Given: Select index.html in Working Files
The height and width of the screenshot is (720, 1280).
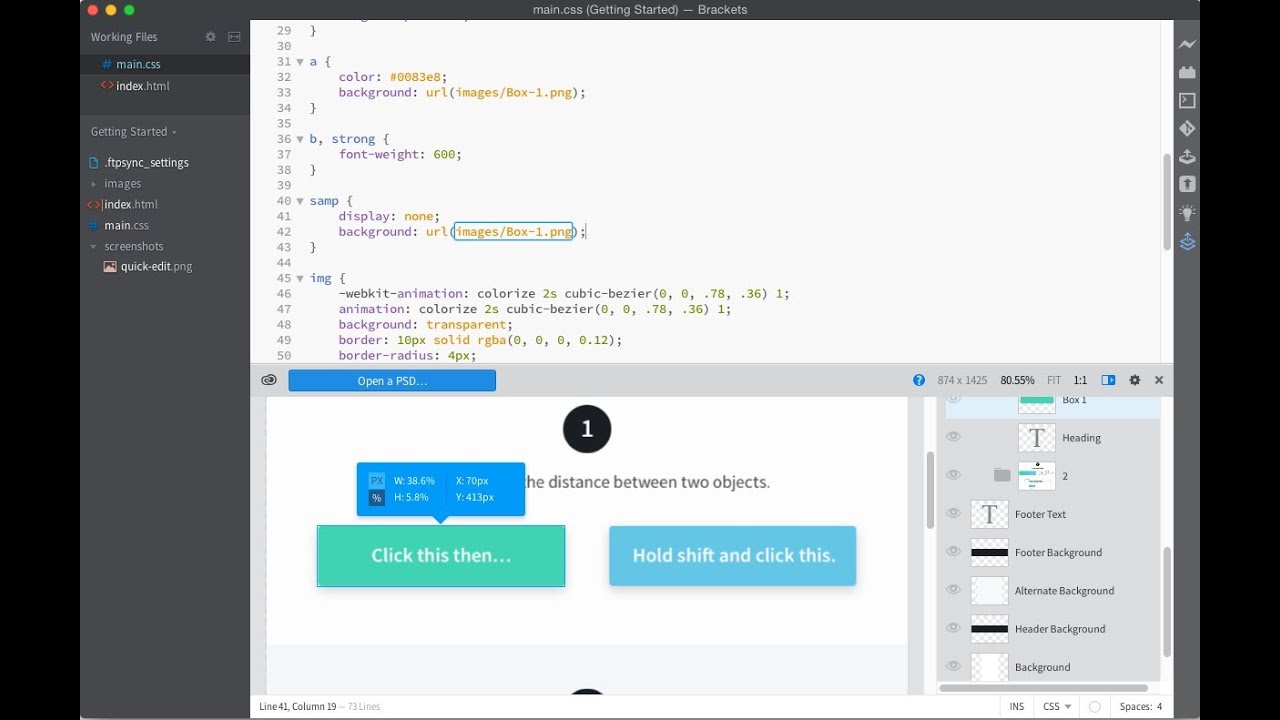Looking at the screenshot, I should (143, 86).
